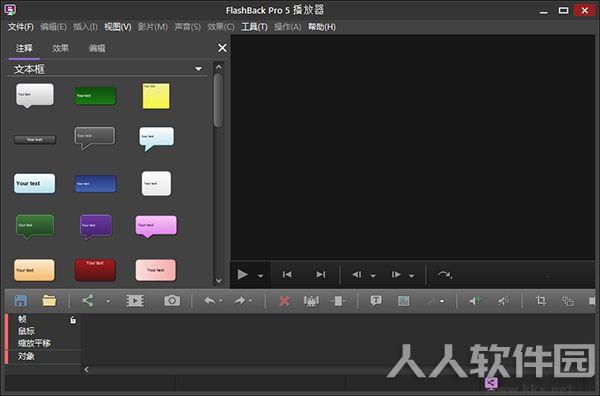600x396 pixels.
Task: Step back one frame
Action: point(357,275)
